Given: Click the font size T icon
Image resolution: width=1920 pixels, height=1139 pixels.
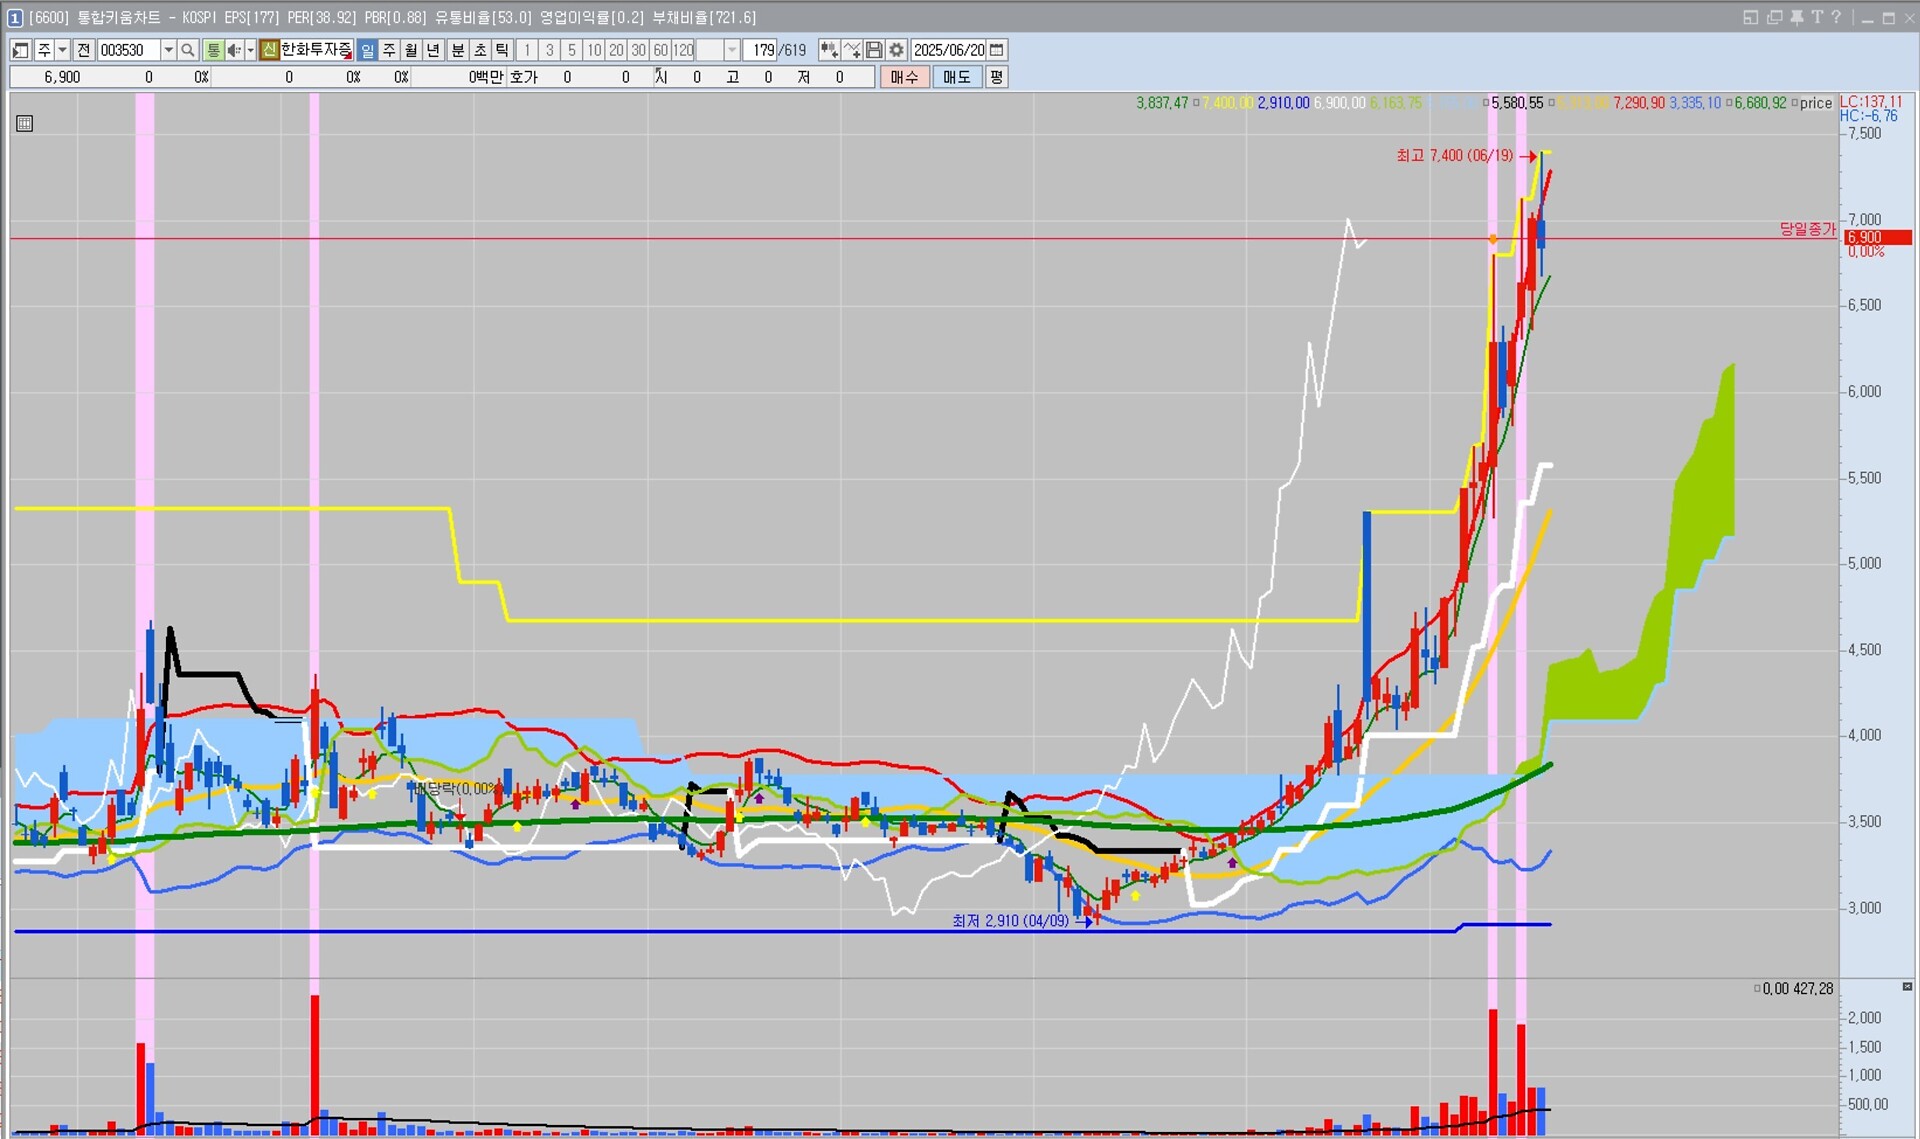Looking at the screenshot, I should click(x=1816, y=17).
